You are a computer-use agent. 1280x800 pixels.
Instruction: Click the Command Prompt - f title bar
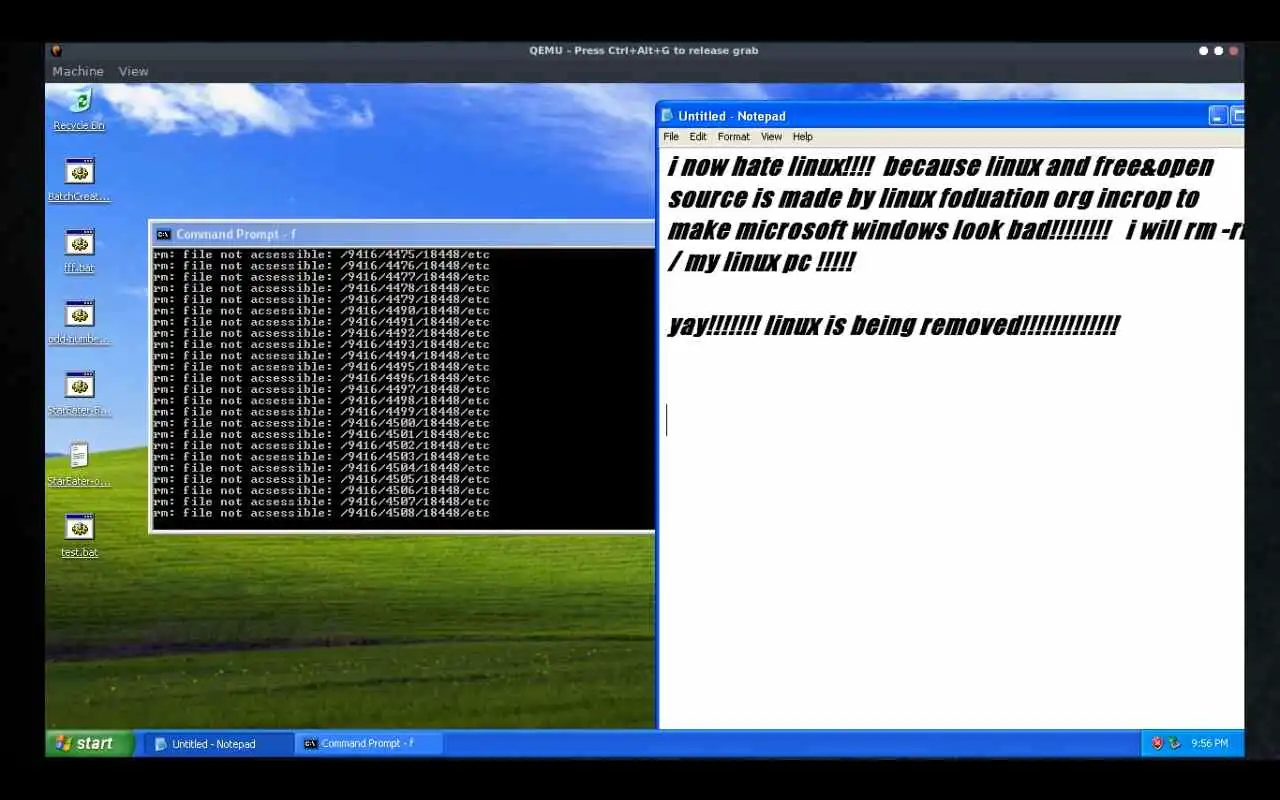pos(403,234)
